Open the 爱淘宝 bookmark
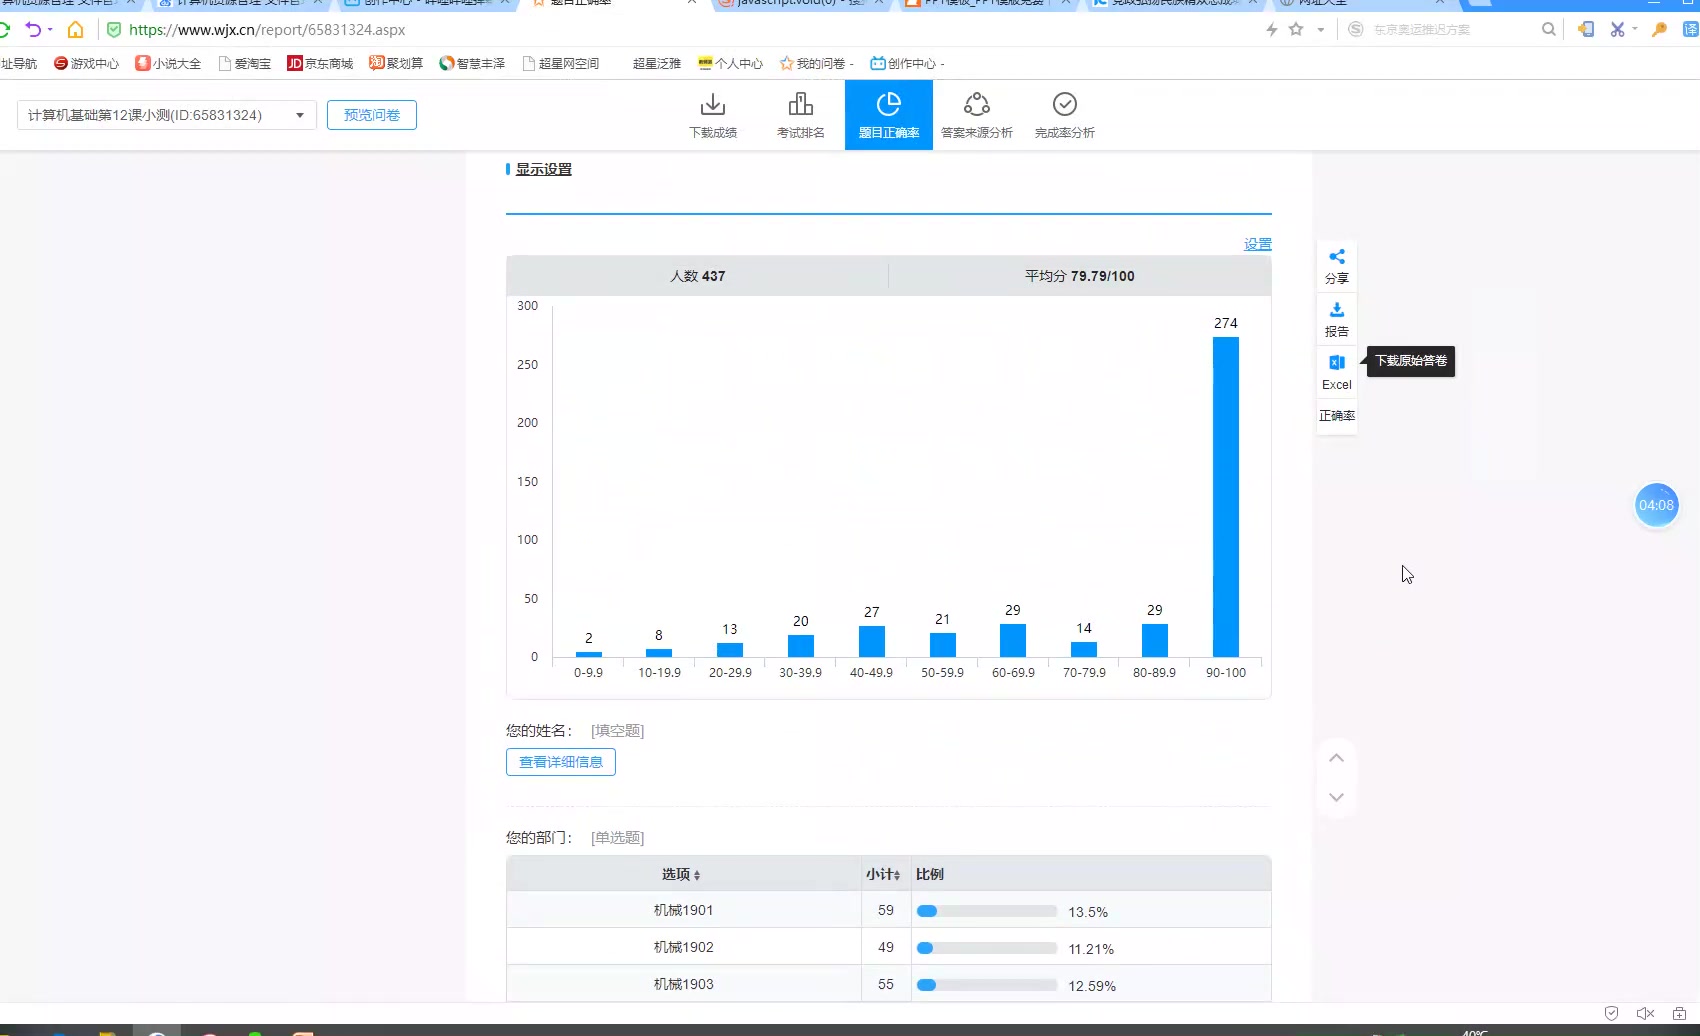Image resolution: width=1700 pixels, height=1036 pixels. (x=245, y=63)
